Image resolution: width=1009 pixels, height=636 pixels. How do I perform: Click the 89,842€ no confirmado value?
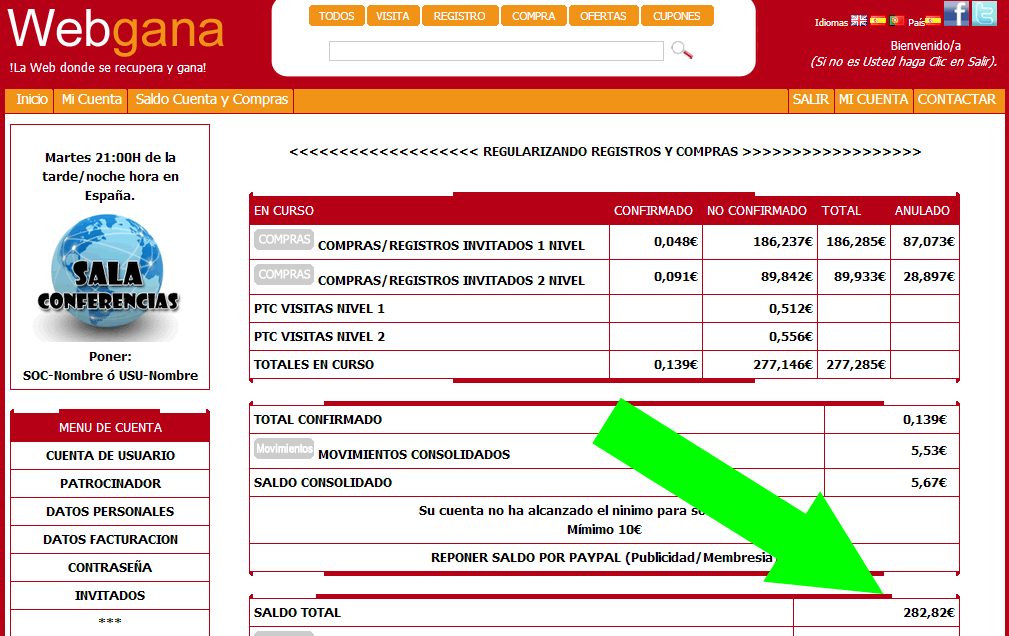[x=786, y=277]
